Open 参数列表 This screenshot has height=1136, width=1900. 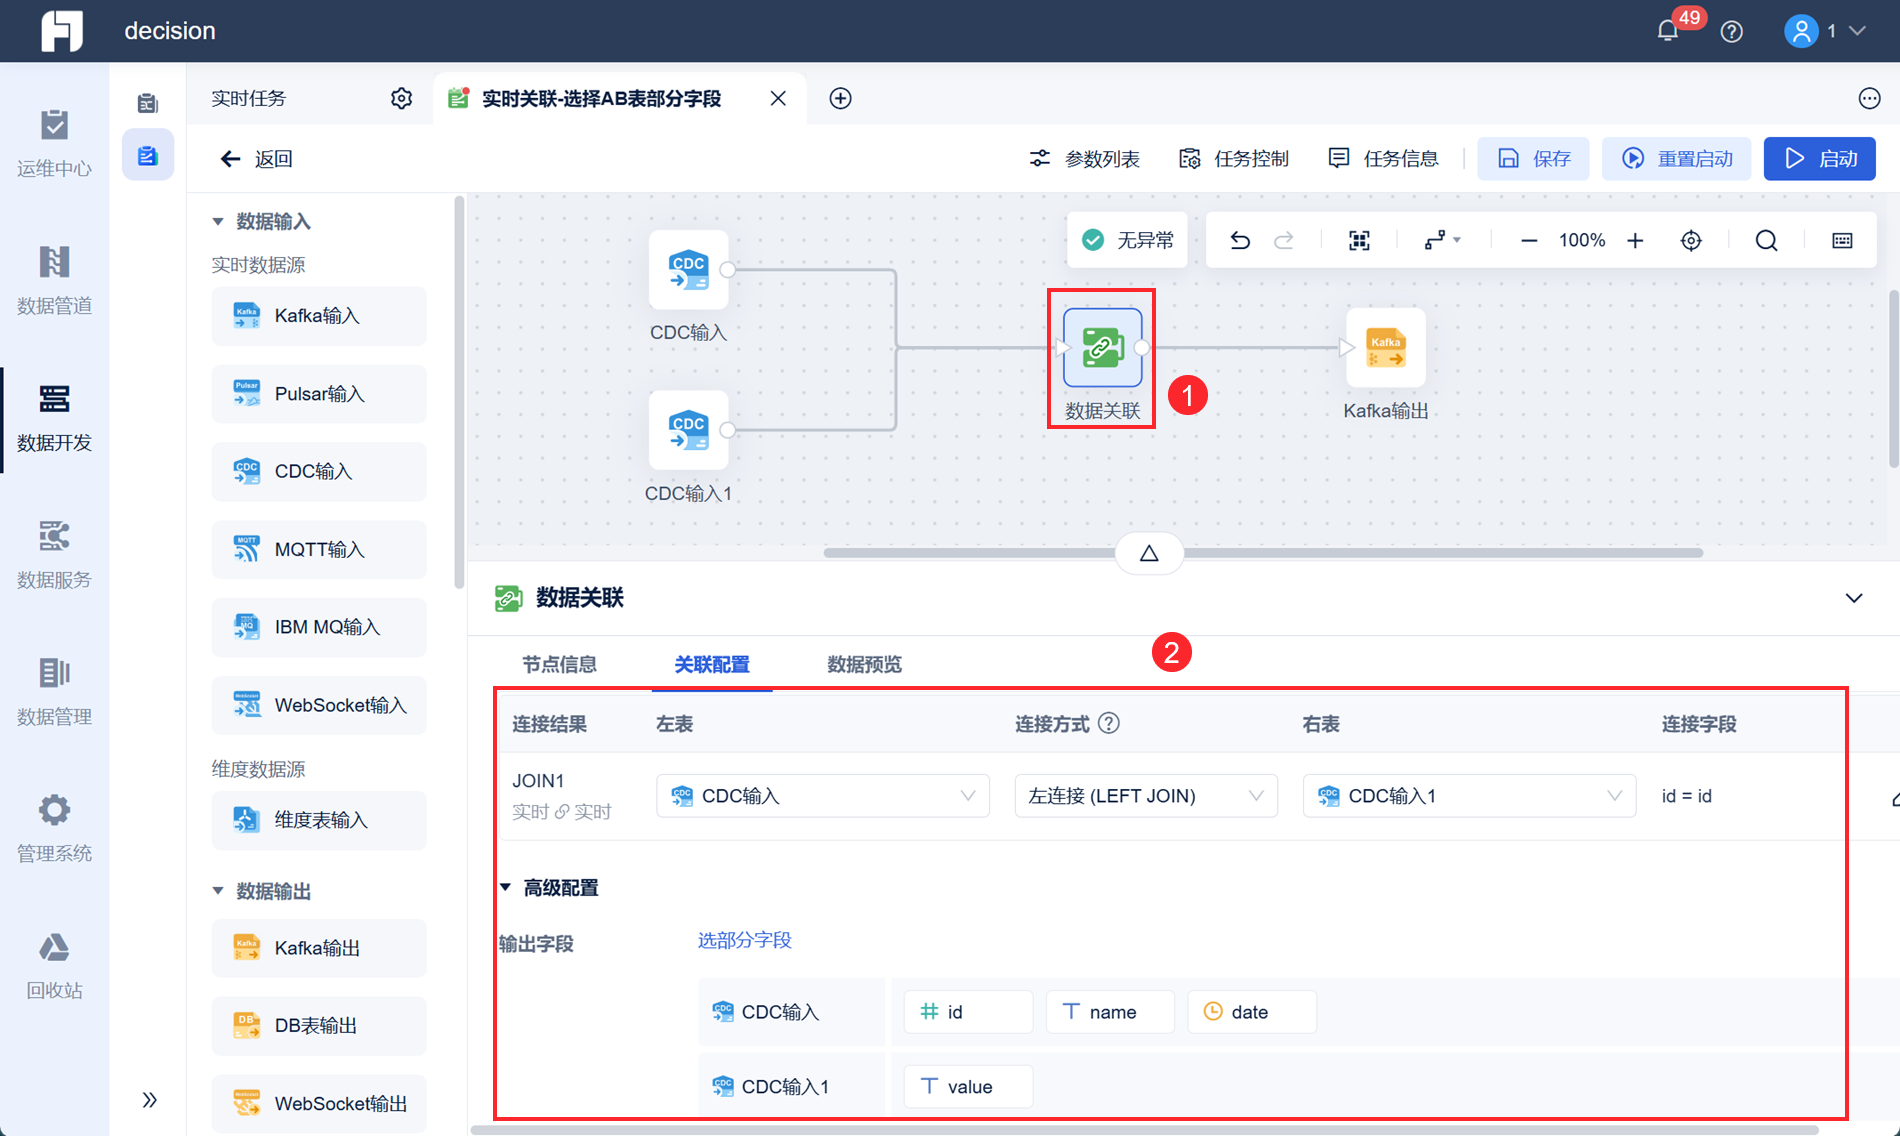(1085, 159)
